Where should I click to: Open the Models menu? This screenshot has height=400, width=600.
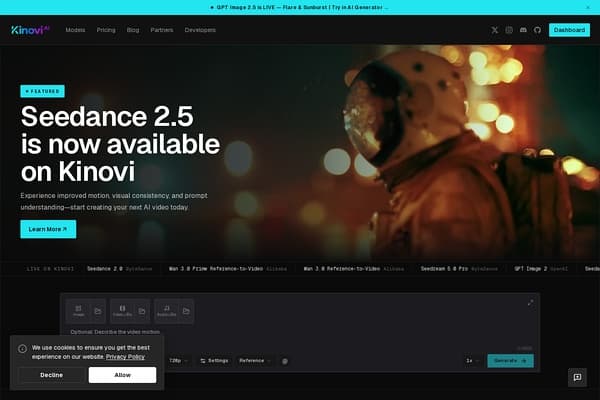click(x=75, y=30)
